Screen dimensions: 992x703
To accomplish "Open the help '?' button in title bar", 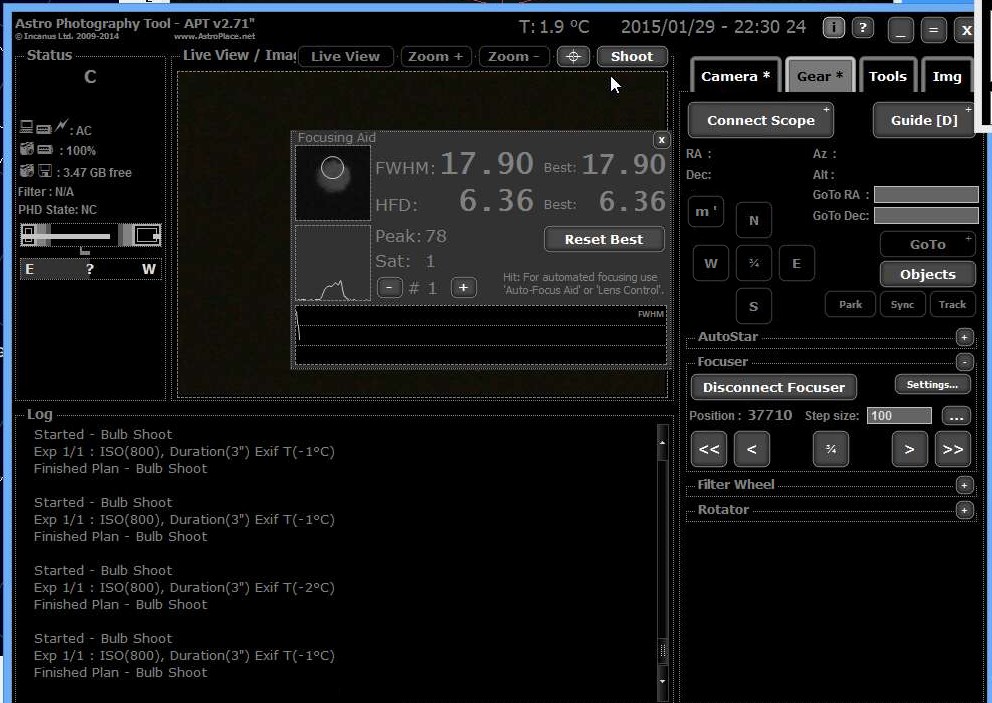I will tap(862, 28).
